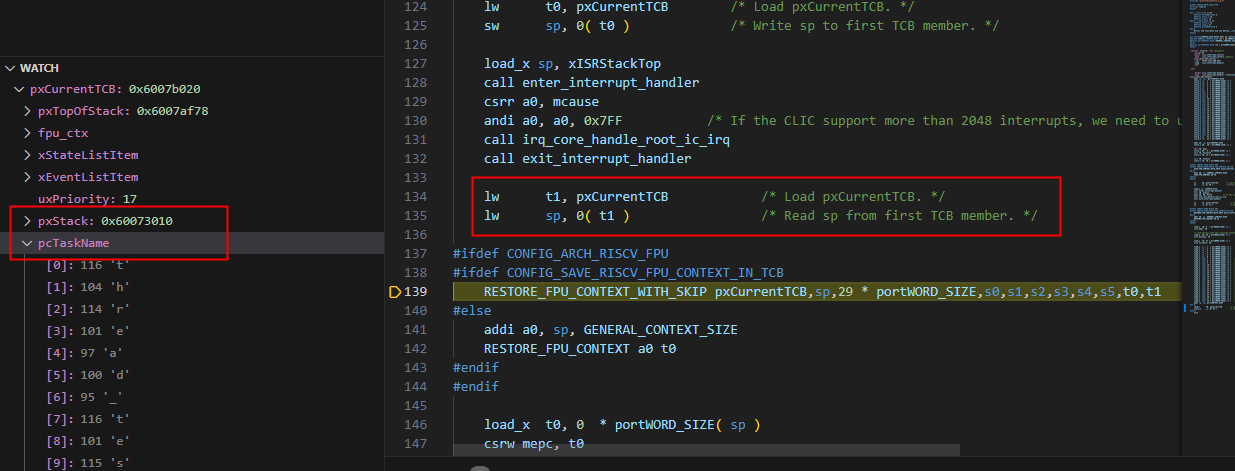
Task: Collapse the WATCH section header
Action: [11, 68]
